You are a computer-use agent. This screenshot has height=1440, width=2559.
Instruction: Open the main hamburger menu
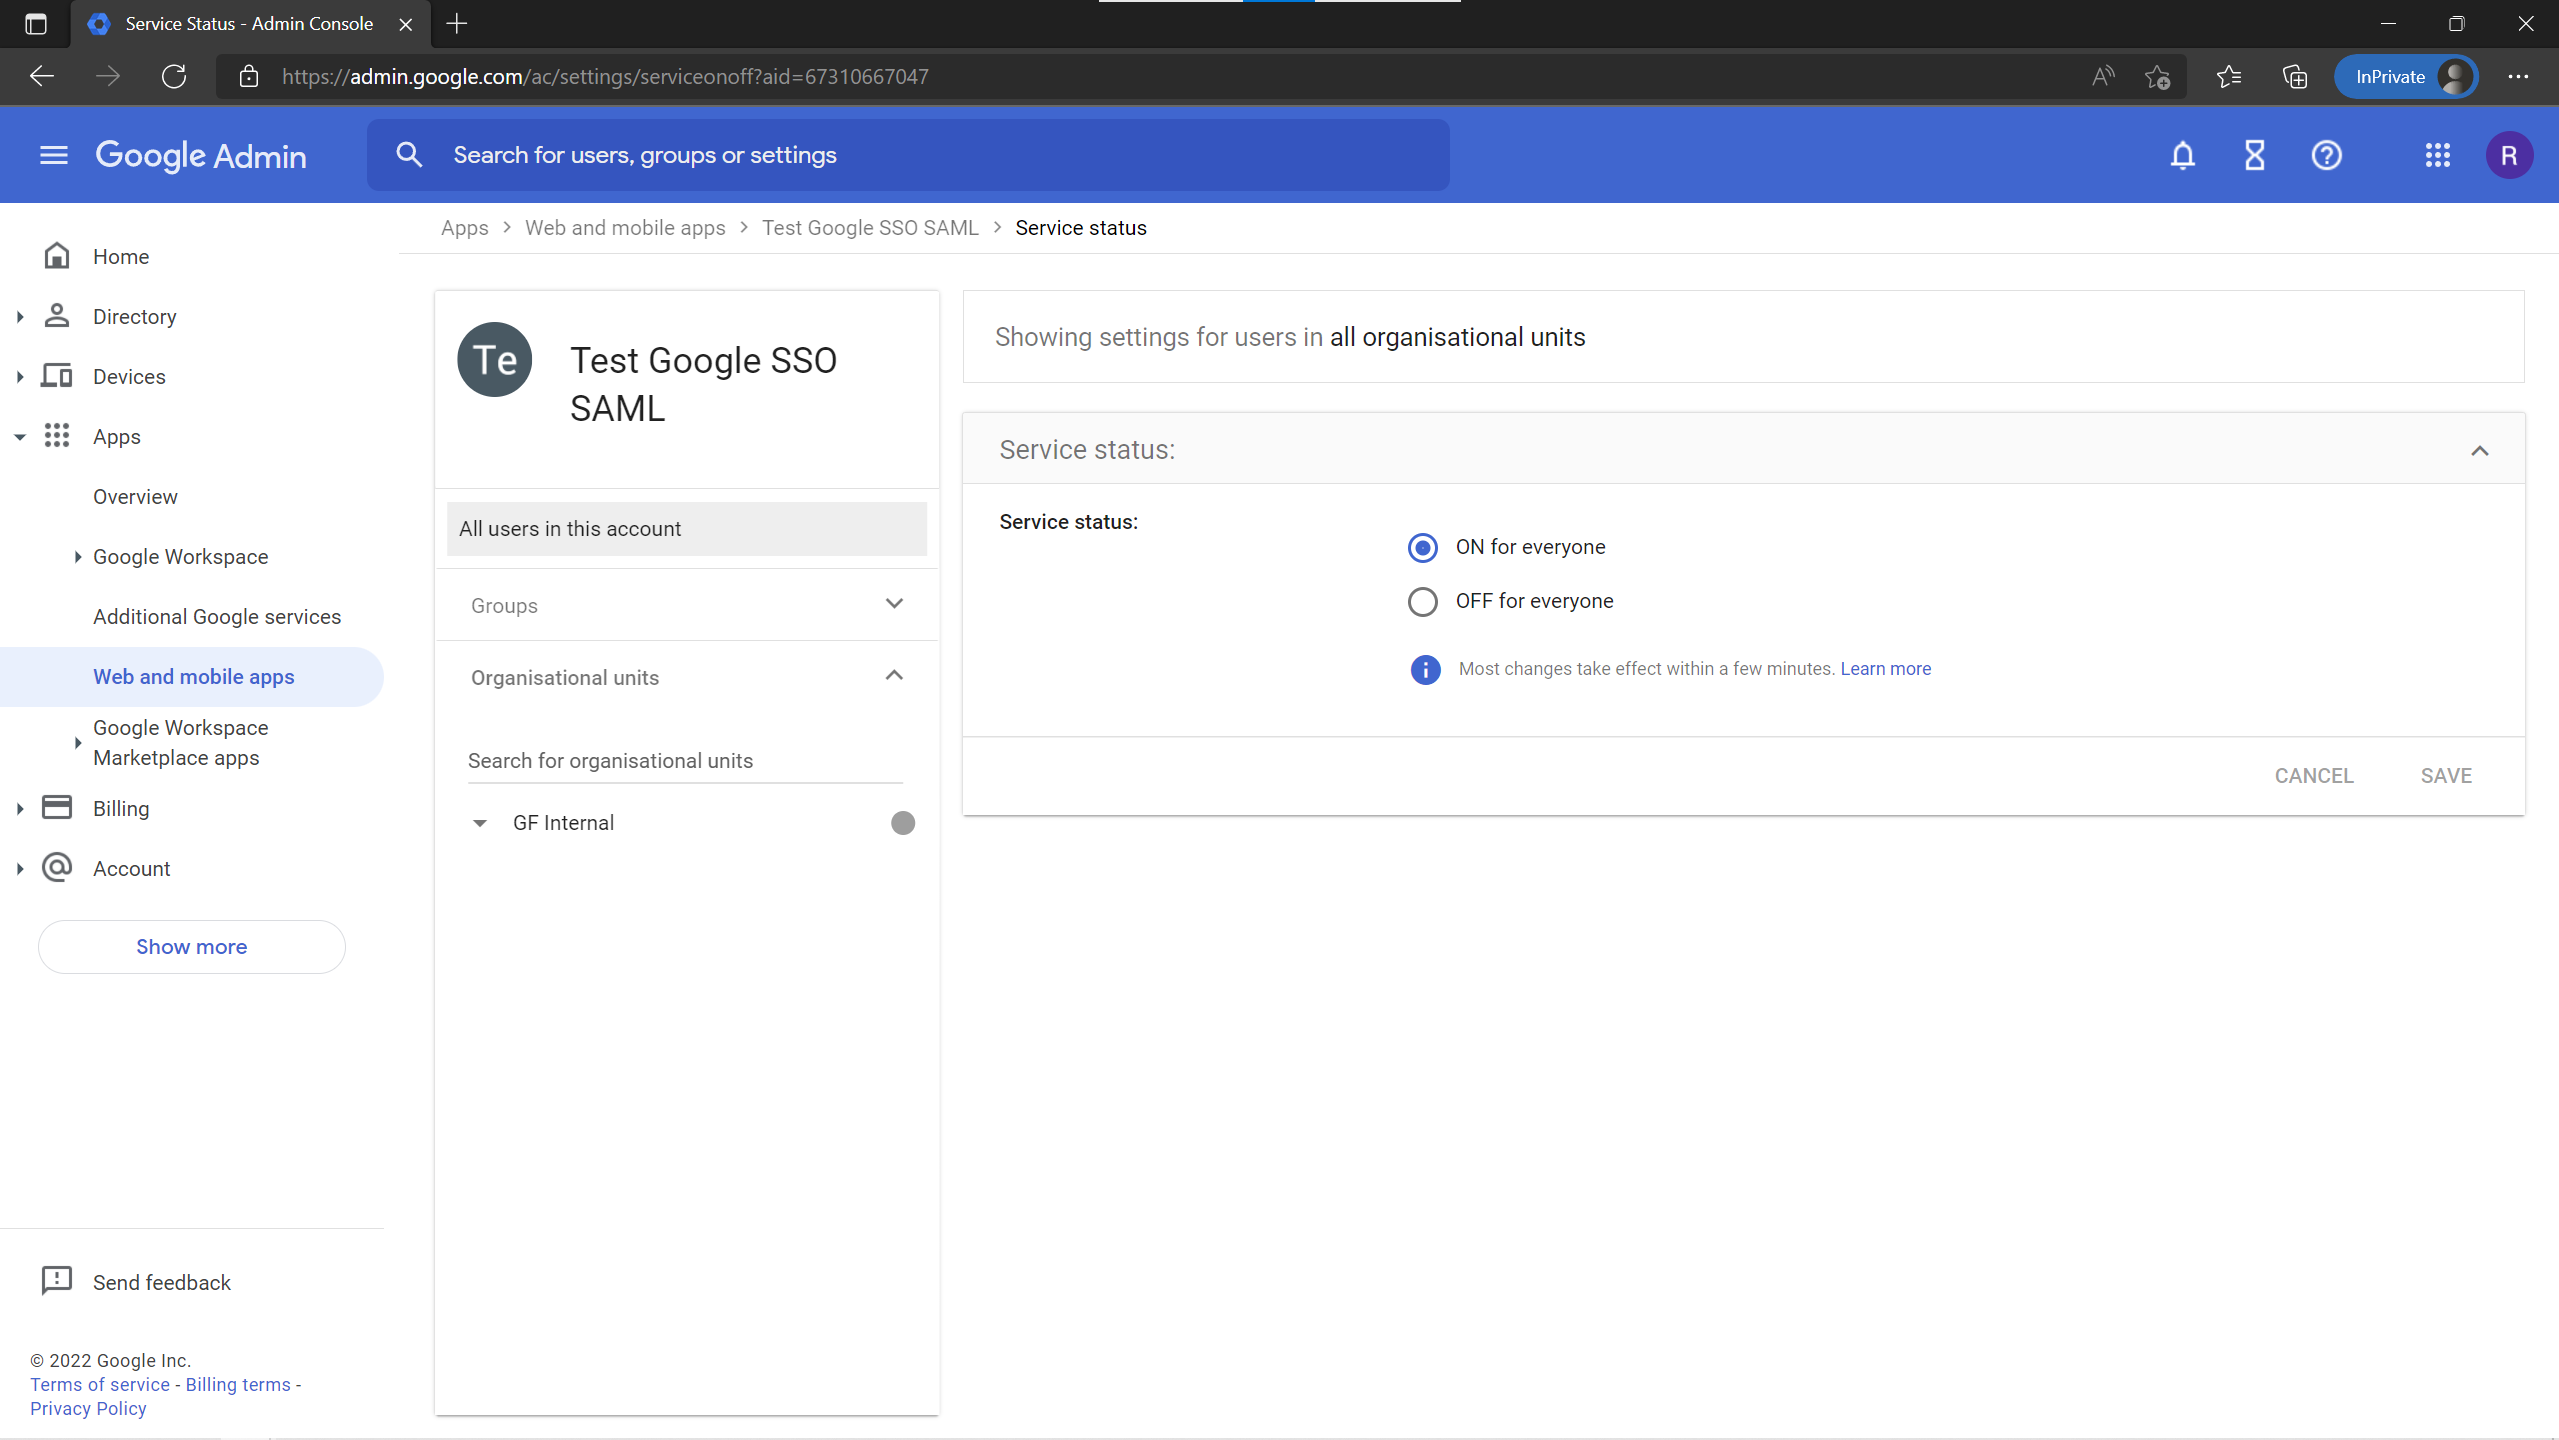click(x=54, y=155)
